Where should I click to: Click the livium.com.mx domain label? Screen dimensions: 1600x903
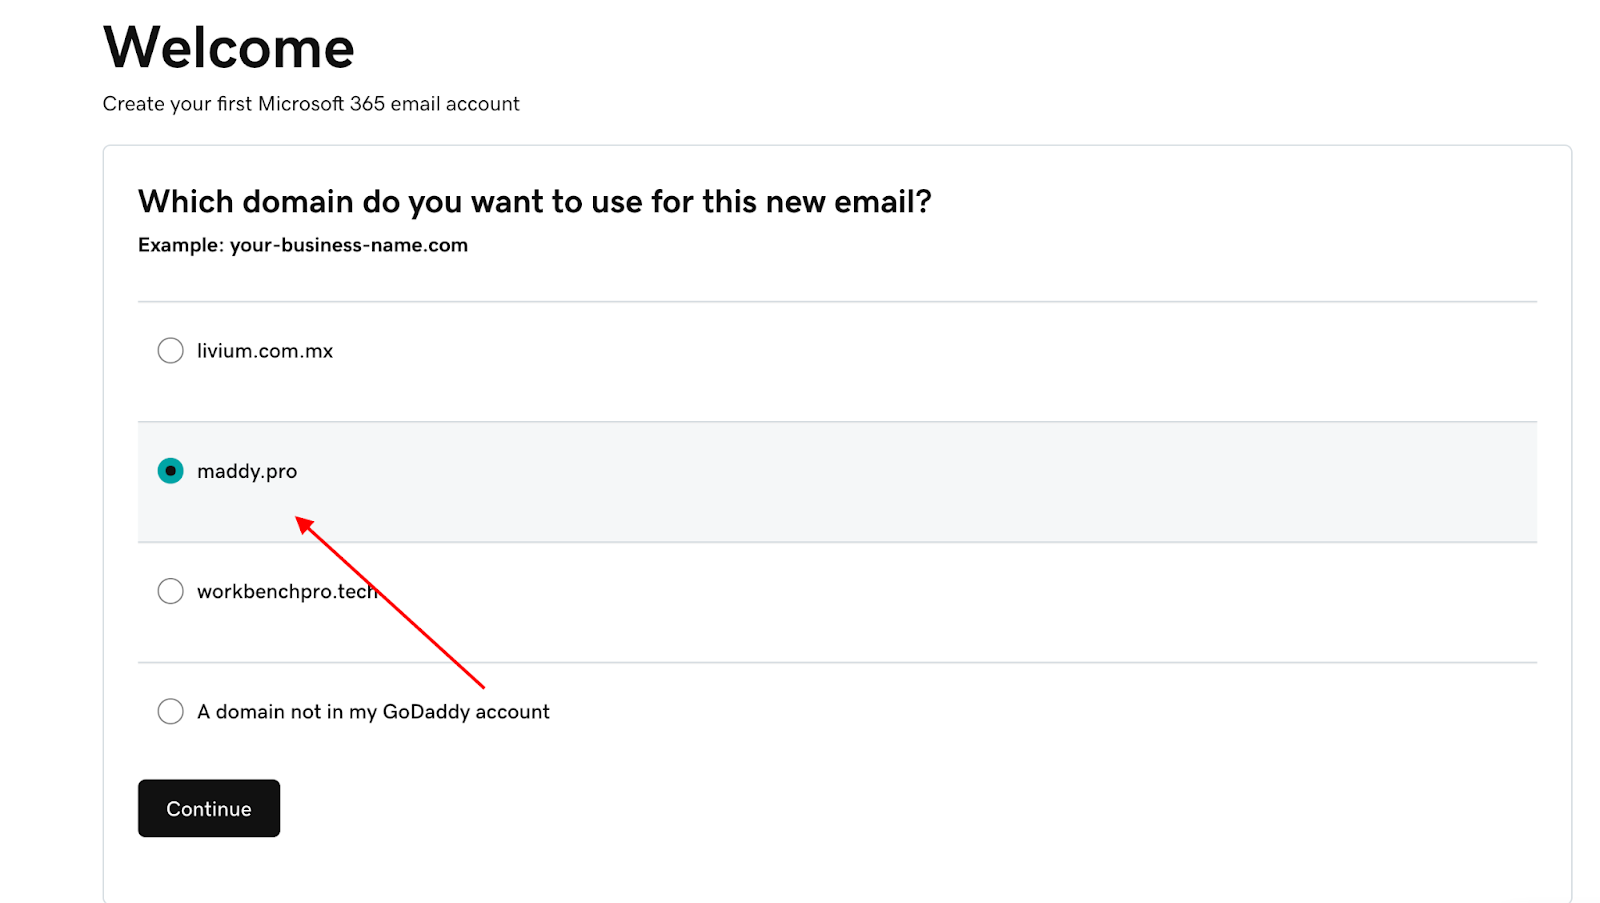[x=265, y=351]
